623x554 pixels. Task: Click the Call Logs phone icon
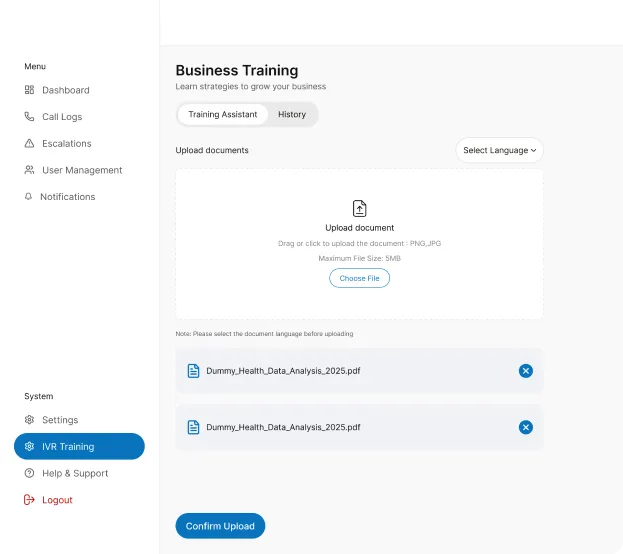pos(29,116)
